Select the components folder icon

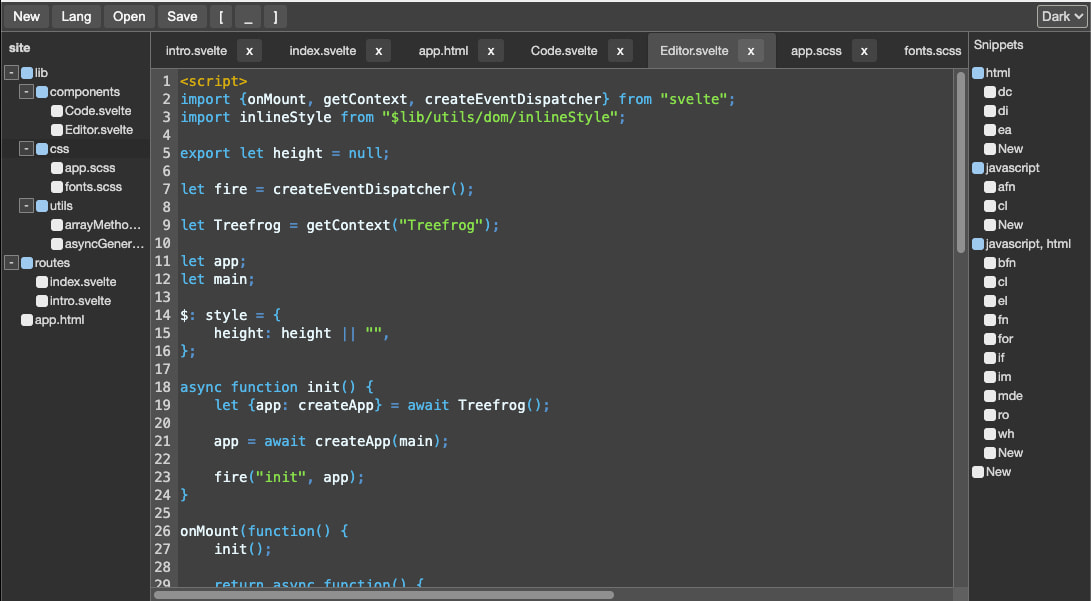42,92
